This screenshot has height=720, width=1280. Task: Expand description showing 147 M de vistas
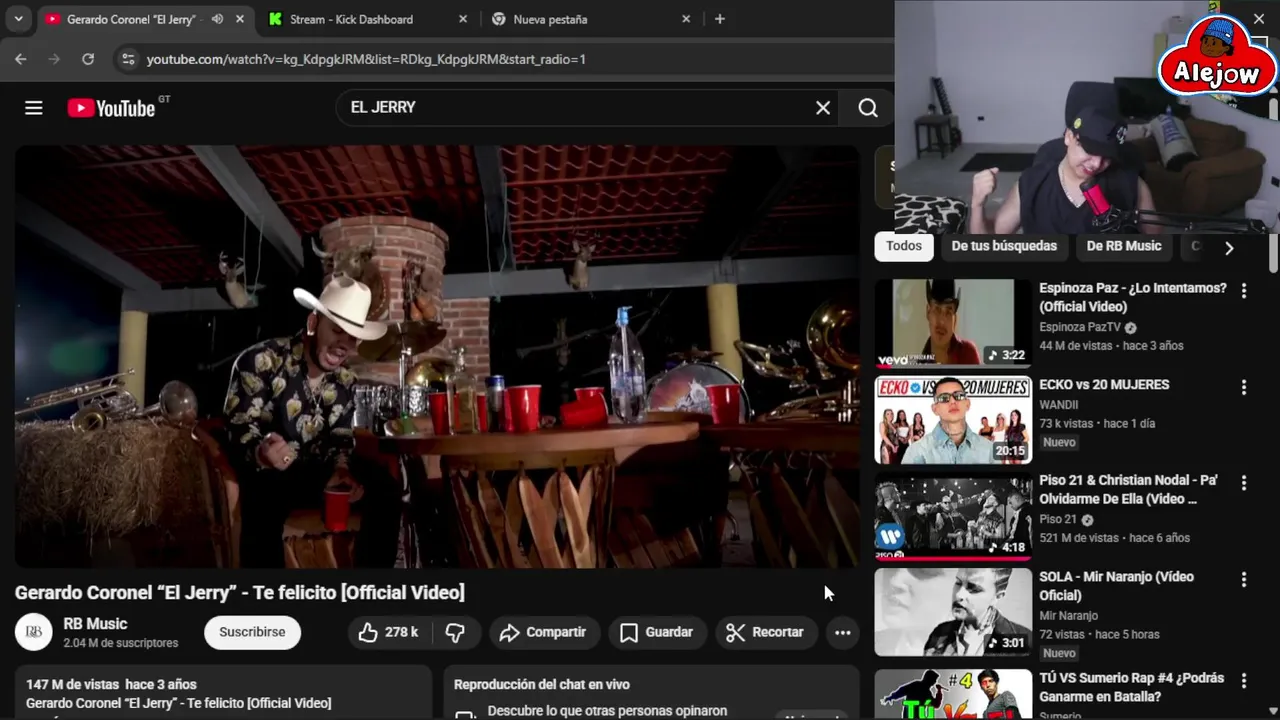(223, 693)
